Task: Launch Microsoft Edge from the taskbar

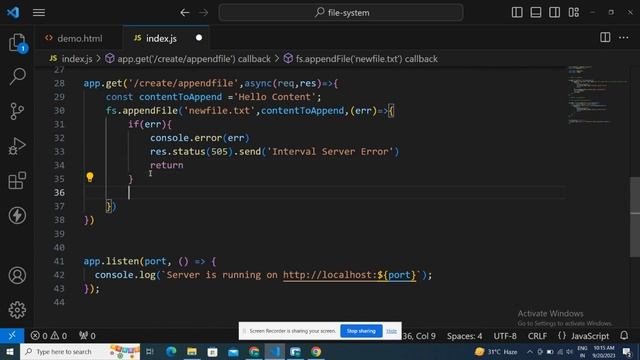Action: click(x=171, y=351)
